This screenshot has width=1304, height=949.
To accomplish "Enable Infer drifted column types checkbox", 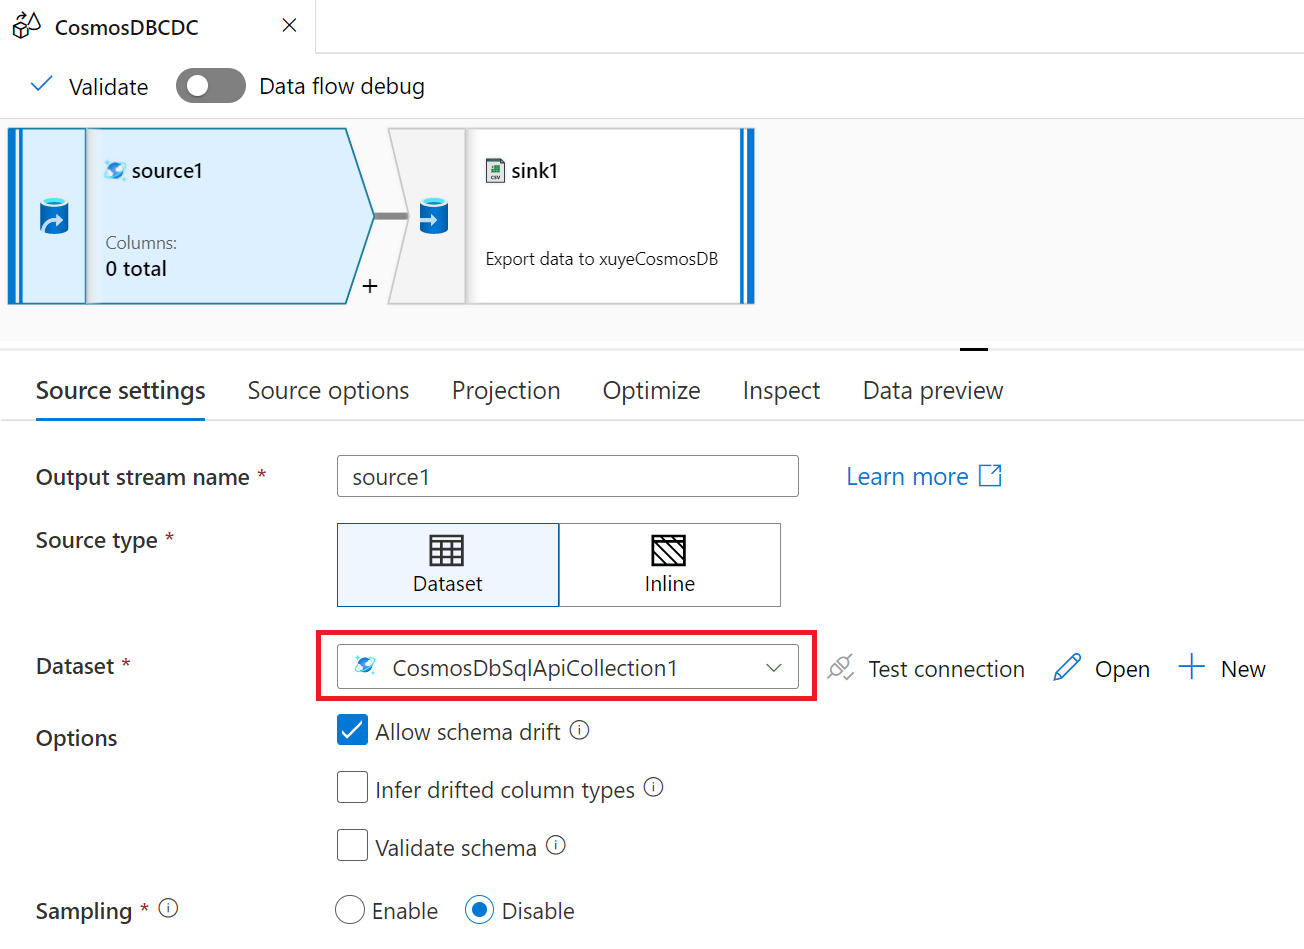I will point(352,788).
